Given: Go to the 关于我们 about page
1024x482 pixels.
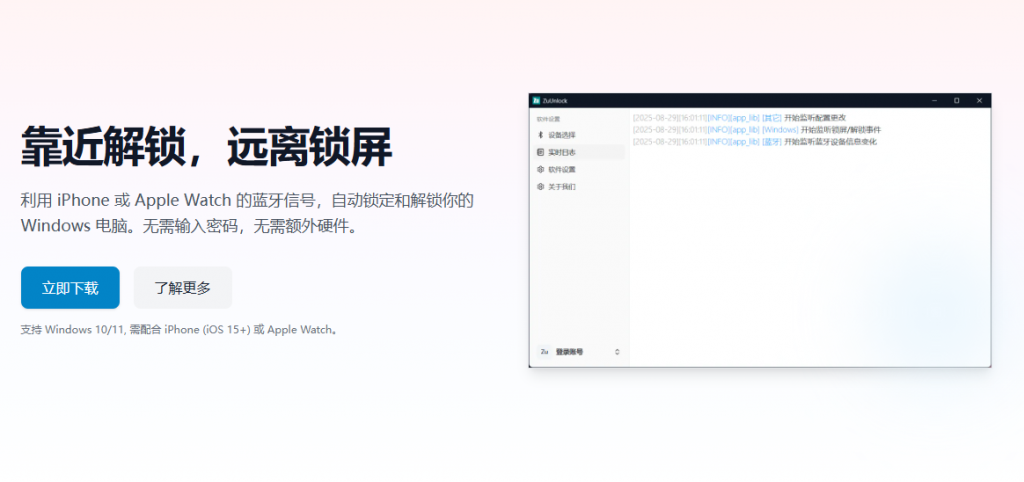Looking at the screenshot, I should 562,187.
